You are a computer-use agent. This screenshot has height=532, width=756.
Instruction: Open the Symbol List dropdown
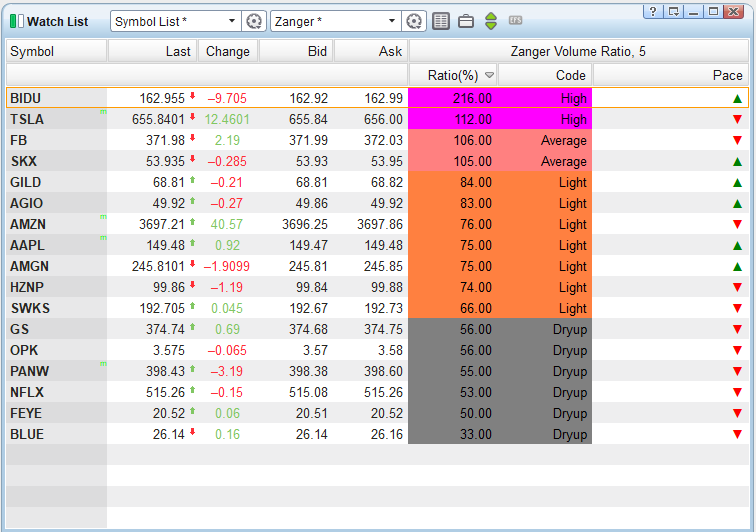click(232, 21)
